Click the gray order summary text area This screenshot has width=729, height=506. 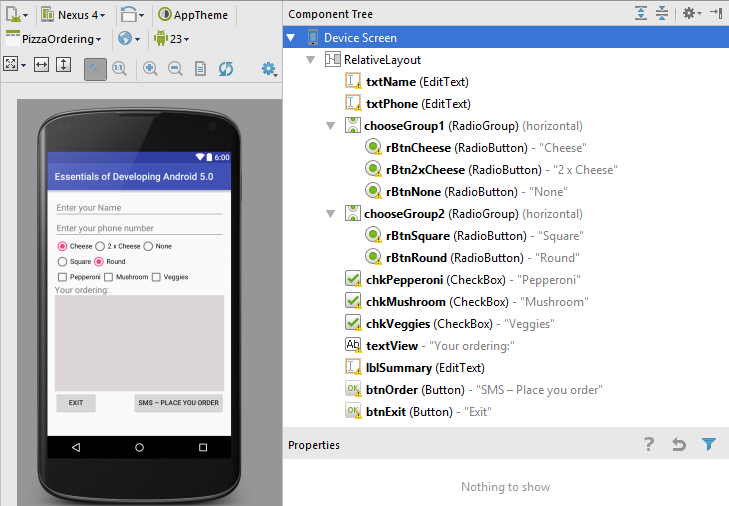pyautogui.click(x=139, y=343)
